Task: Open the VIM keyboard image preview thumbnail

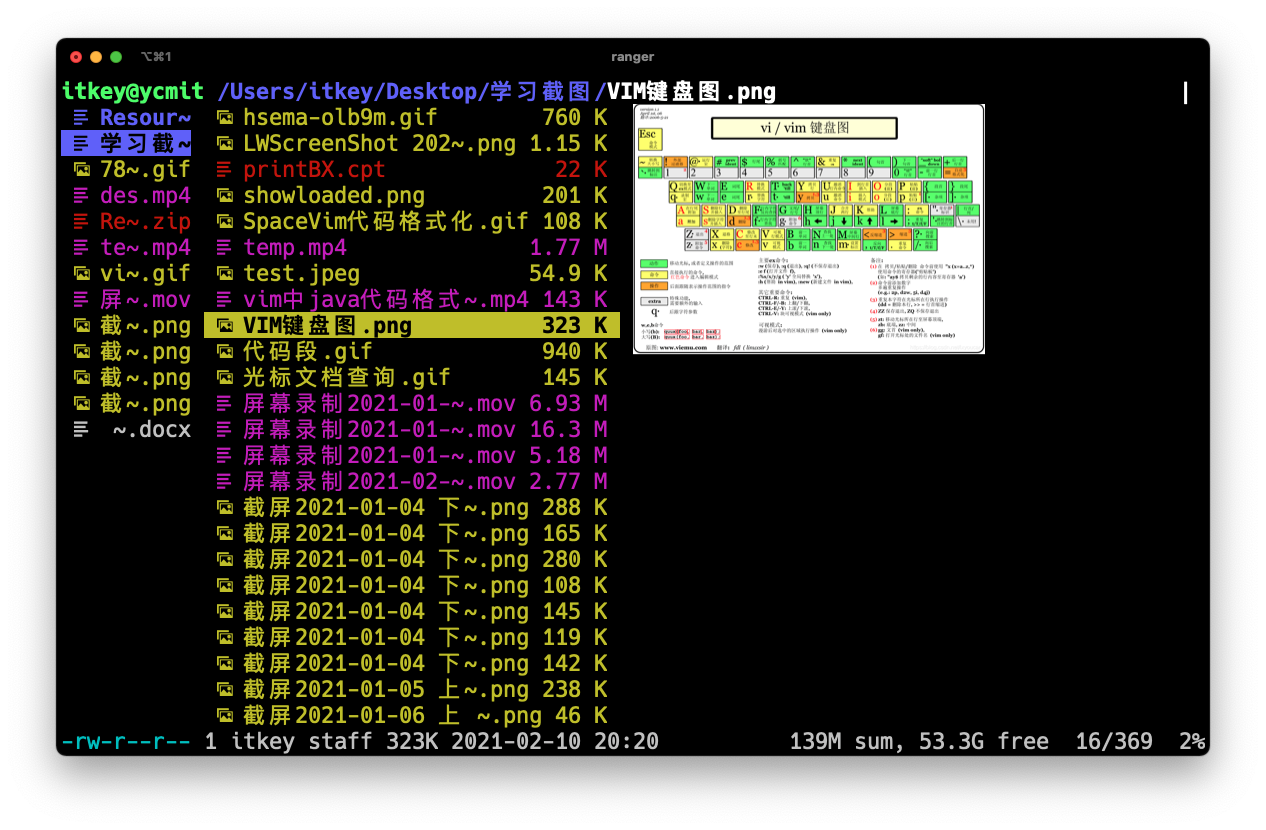Action: tap(809, 229)
